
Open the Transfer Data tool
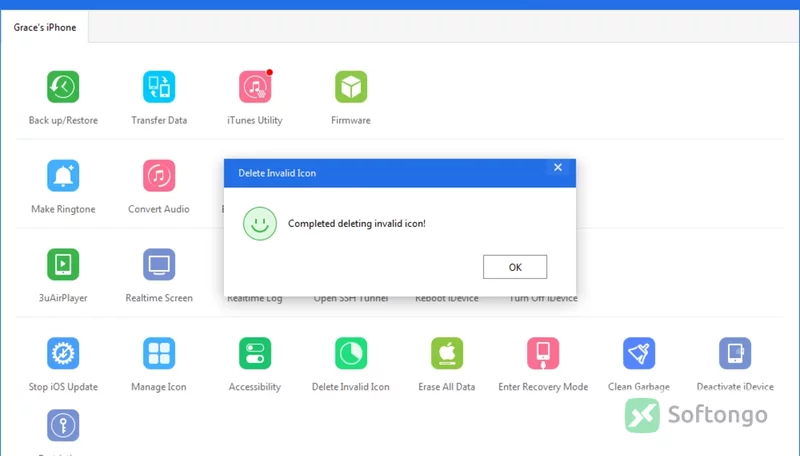point(159,87)
